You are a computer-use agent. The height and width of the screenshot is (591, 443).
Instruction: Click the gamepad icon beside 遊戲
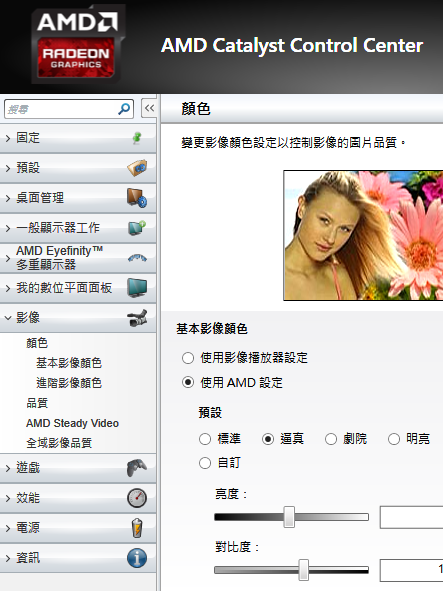coord(137,468)
